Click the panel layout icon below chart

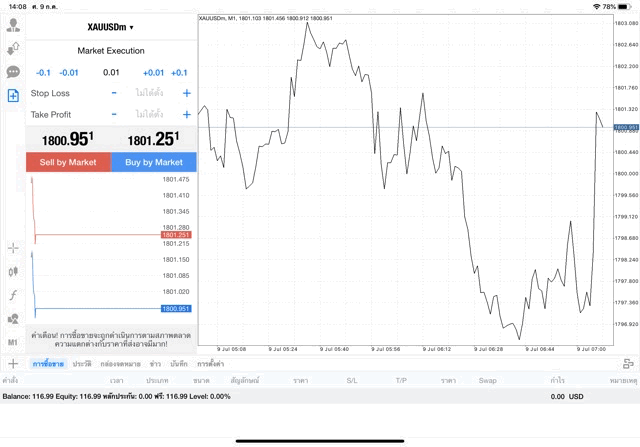(x=628, y=363)
